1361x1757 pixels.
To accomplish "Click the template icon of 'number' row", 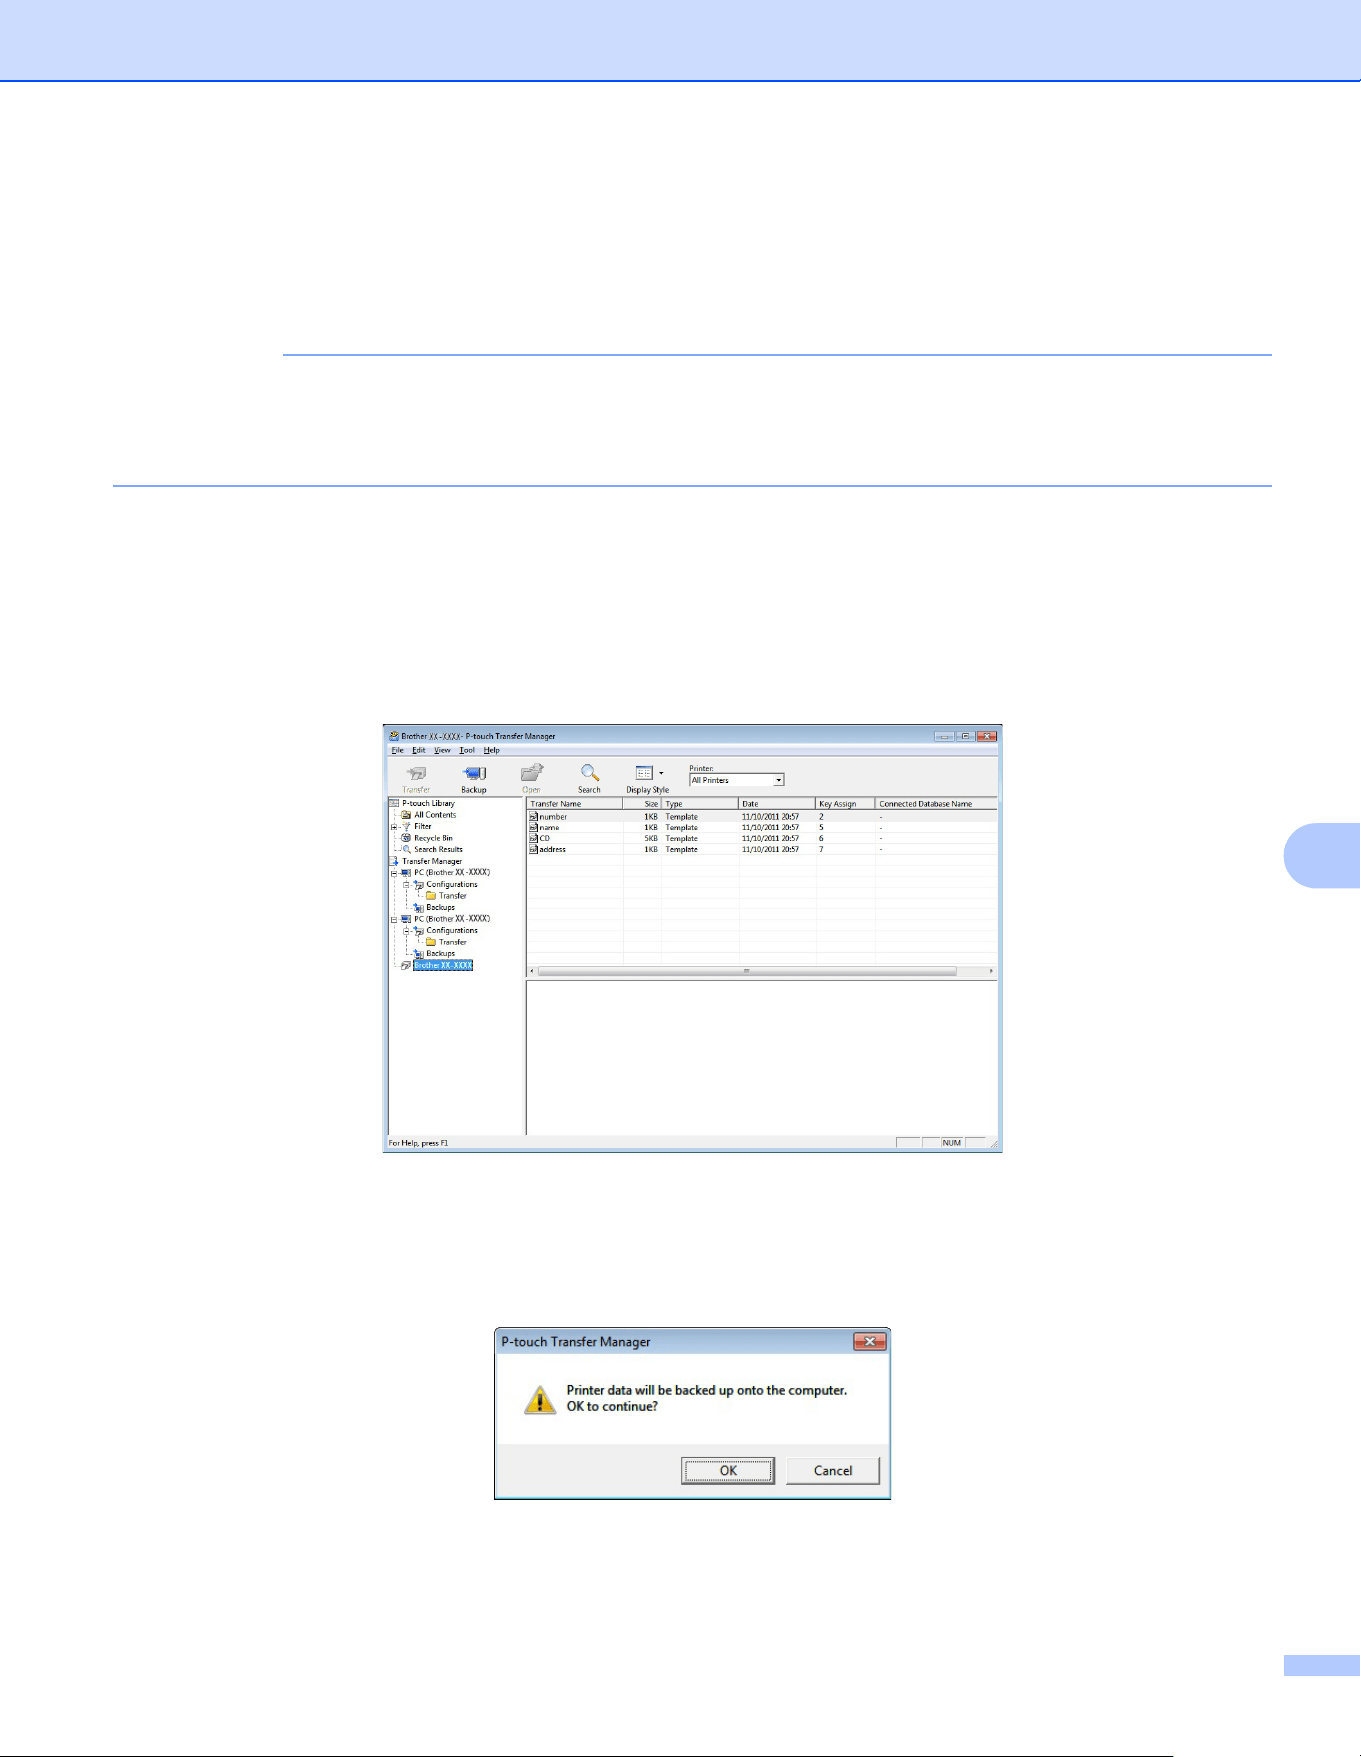I will [x=533, y=817].
